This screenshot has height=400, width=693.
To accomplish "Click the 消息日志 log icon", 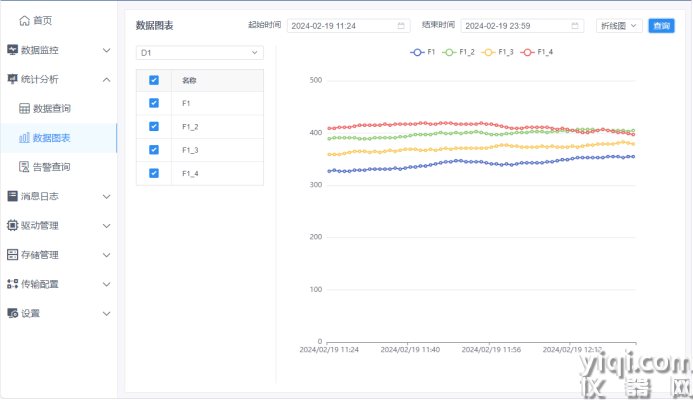I will [x=12, y=196].
